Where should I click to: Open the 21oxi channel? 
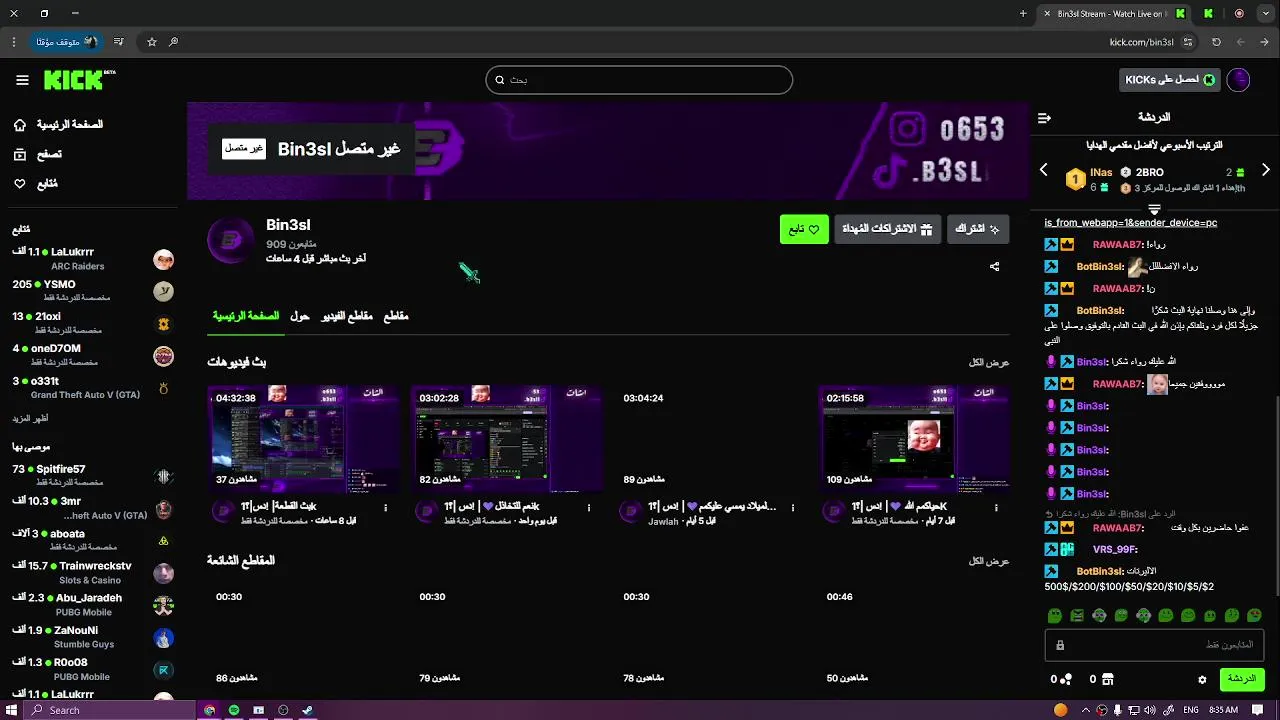pos(93,323)
